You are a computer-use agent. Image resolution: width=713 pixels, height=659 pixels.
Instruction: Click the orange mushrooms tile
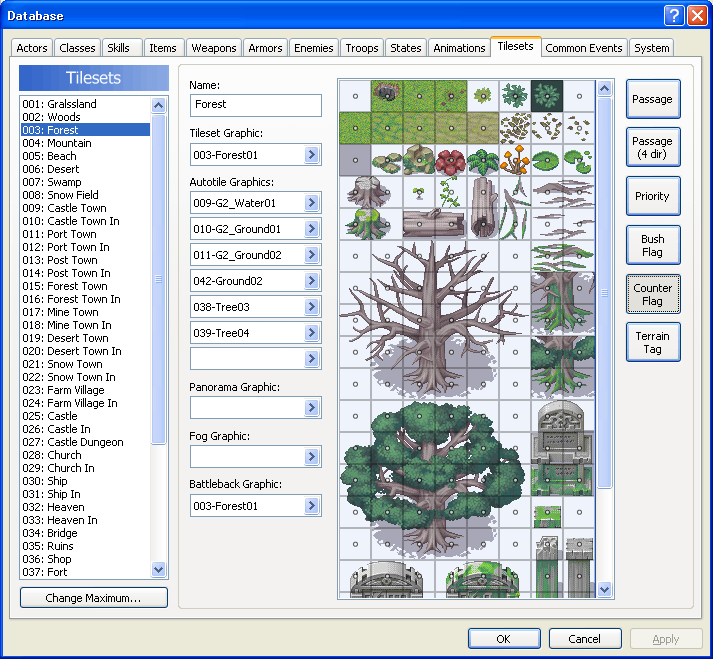pyautogui.click(x=516, y=160)
